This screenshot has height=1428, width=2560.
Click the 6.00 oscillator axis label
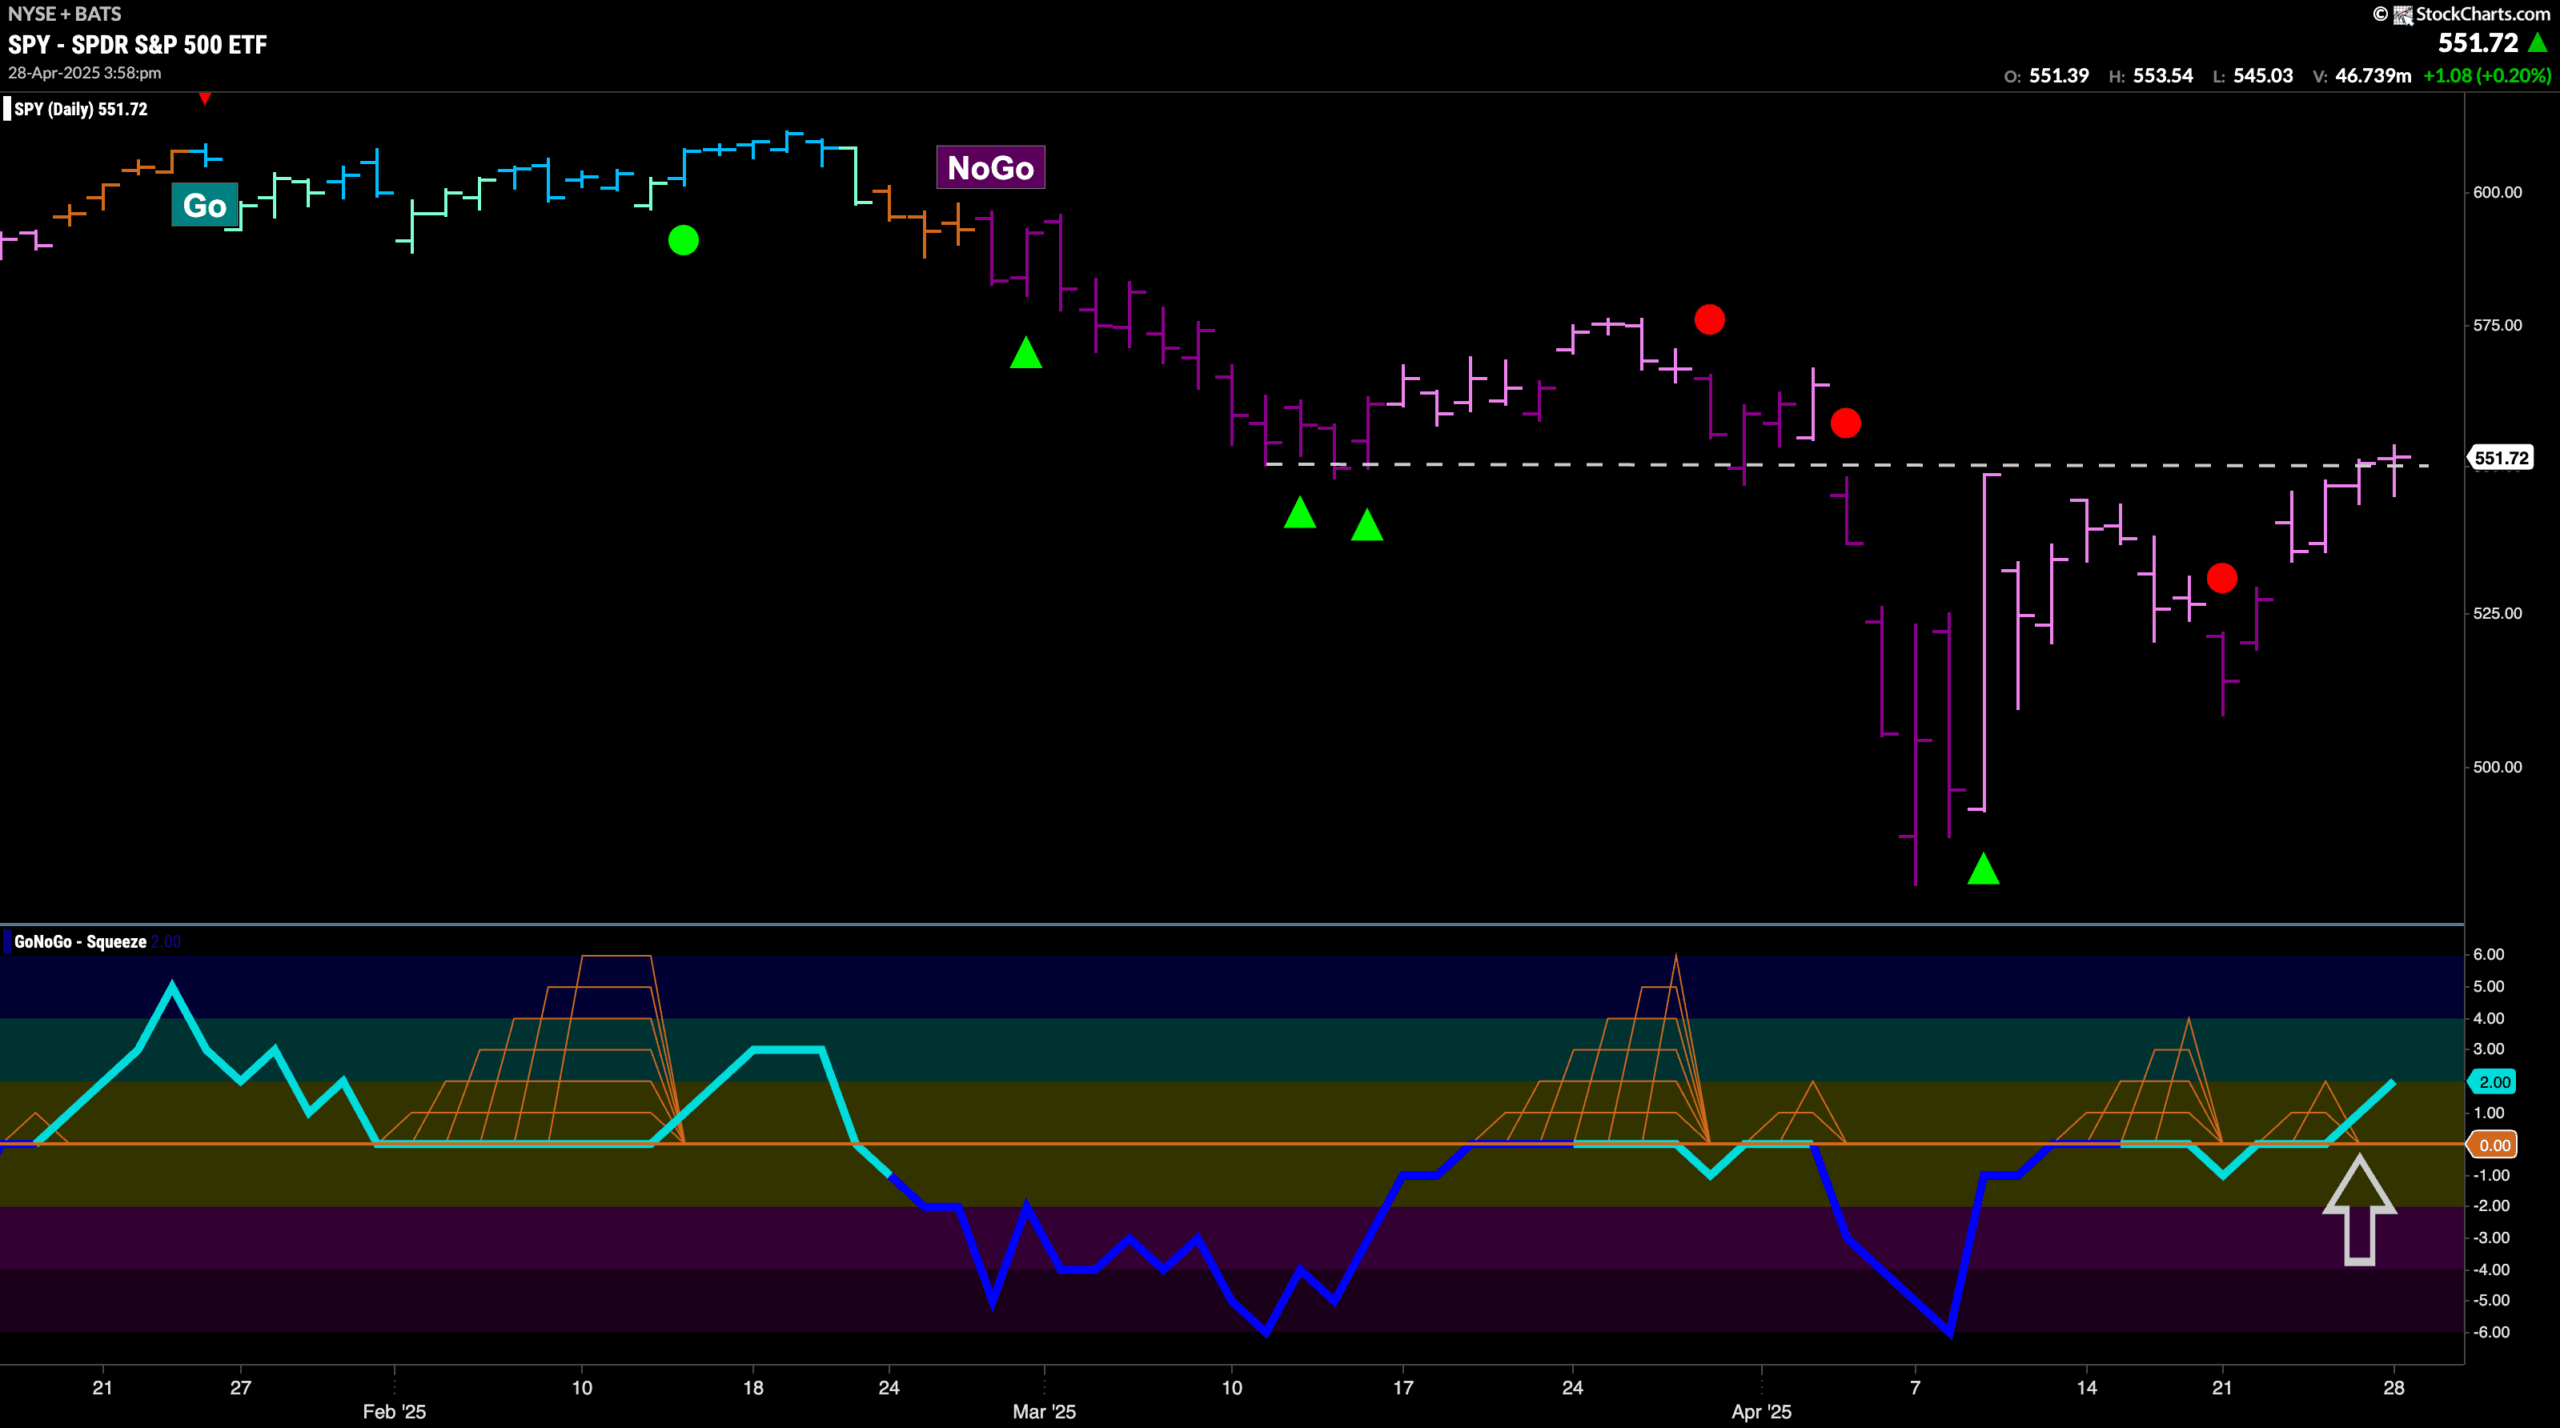[2488, 954]
